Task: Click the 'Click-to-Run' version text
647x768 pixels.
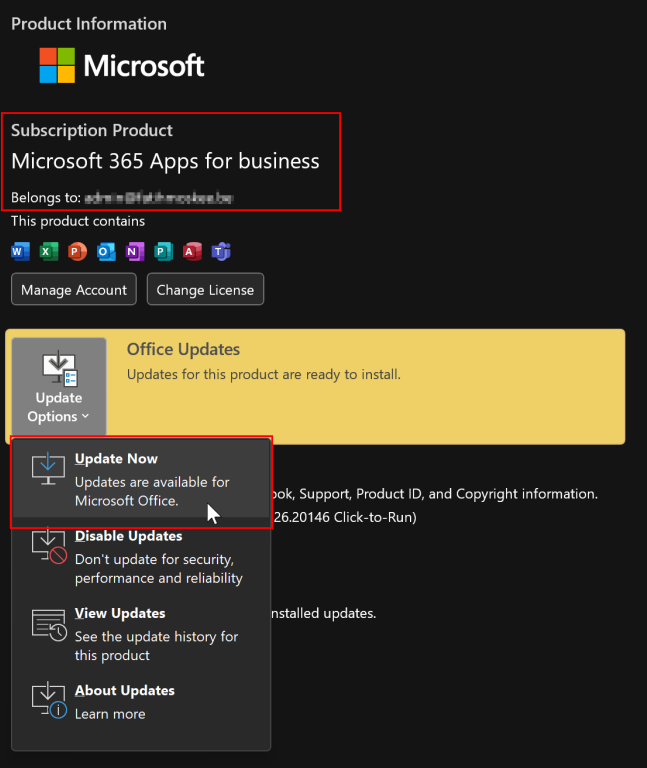Action: 375,517
